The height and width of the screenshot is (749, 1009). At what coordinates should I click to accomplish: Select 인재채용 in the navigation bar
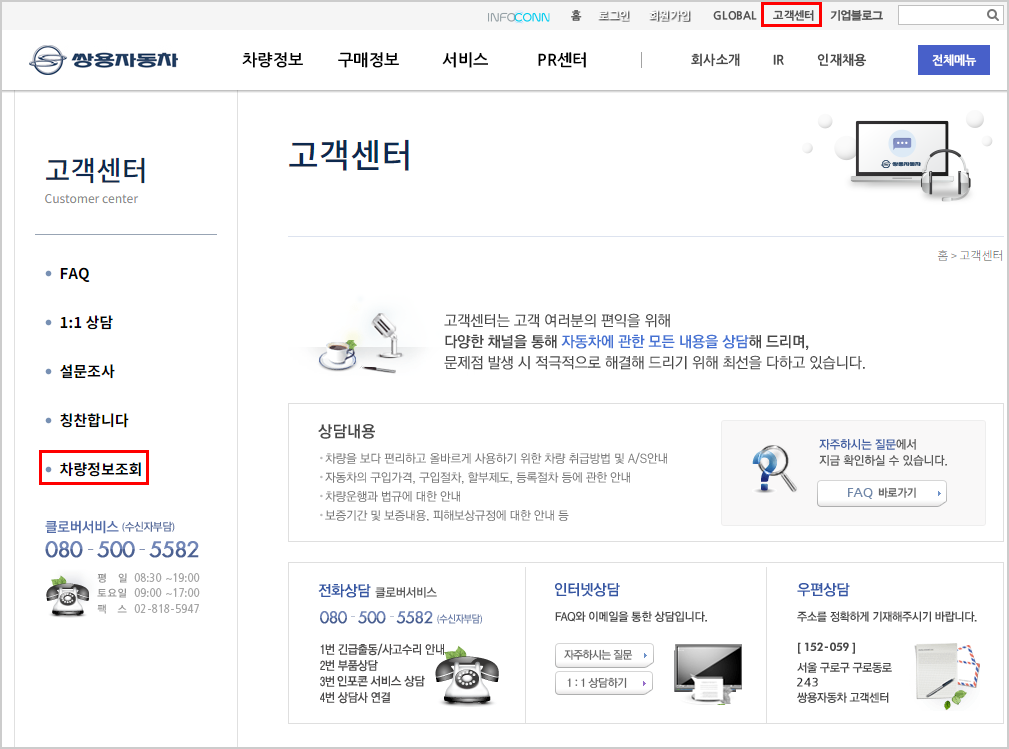[x=842, y=60]
